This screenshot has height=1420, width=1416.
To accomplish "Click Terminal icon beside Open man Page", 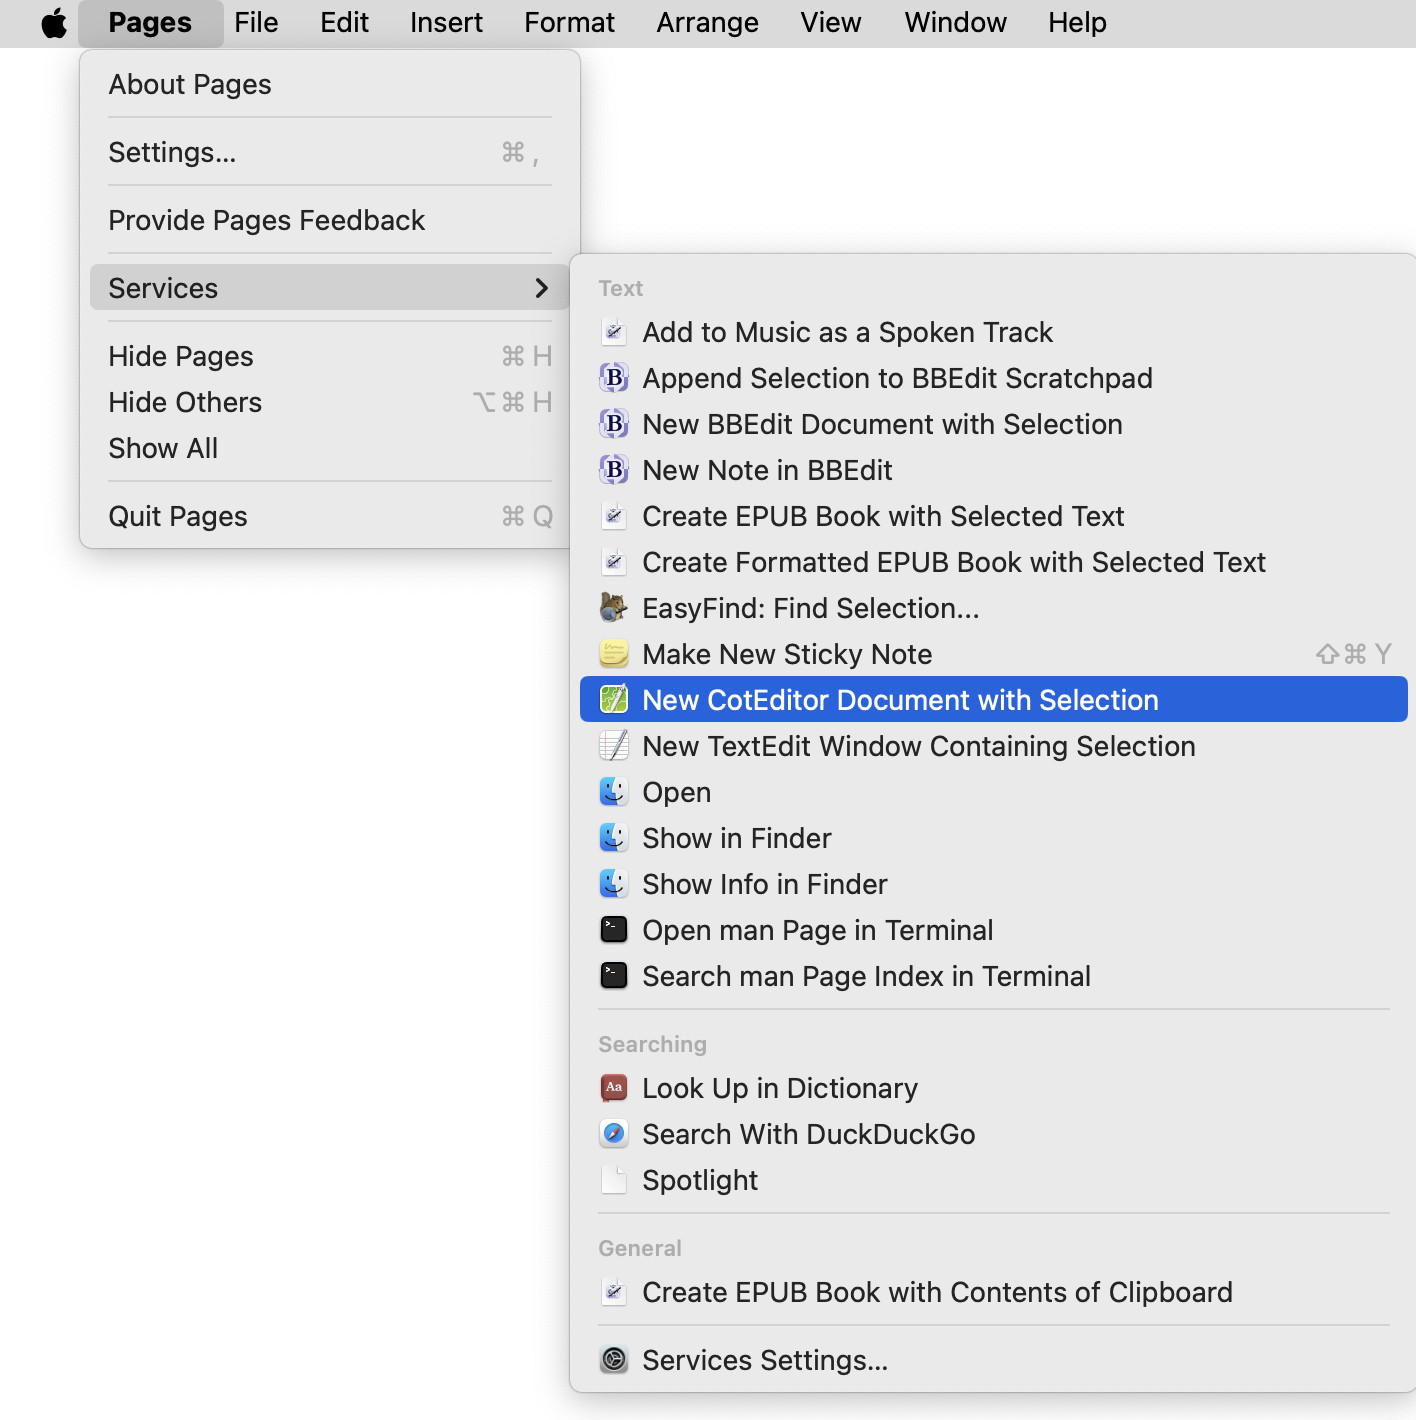I will [614, 930].
